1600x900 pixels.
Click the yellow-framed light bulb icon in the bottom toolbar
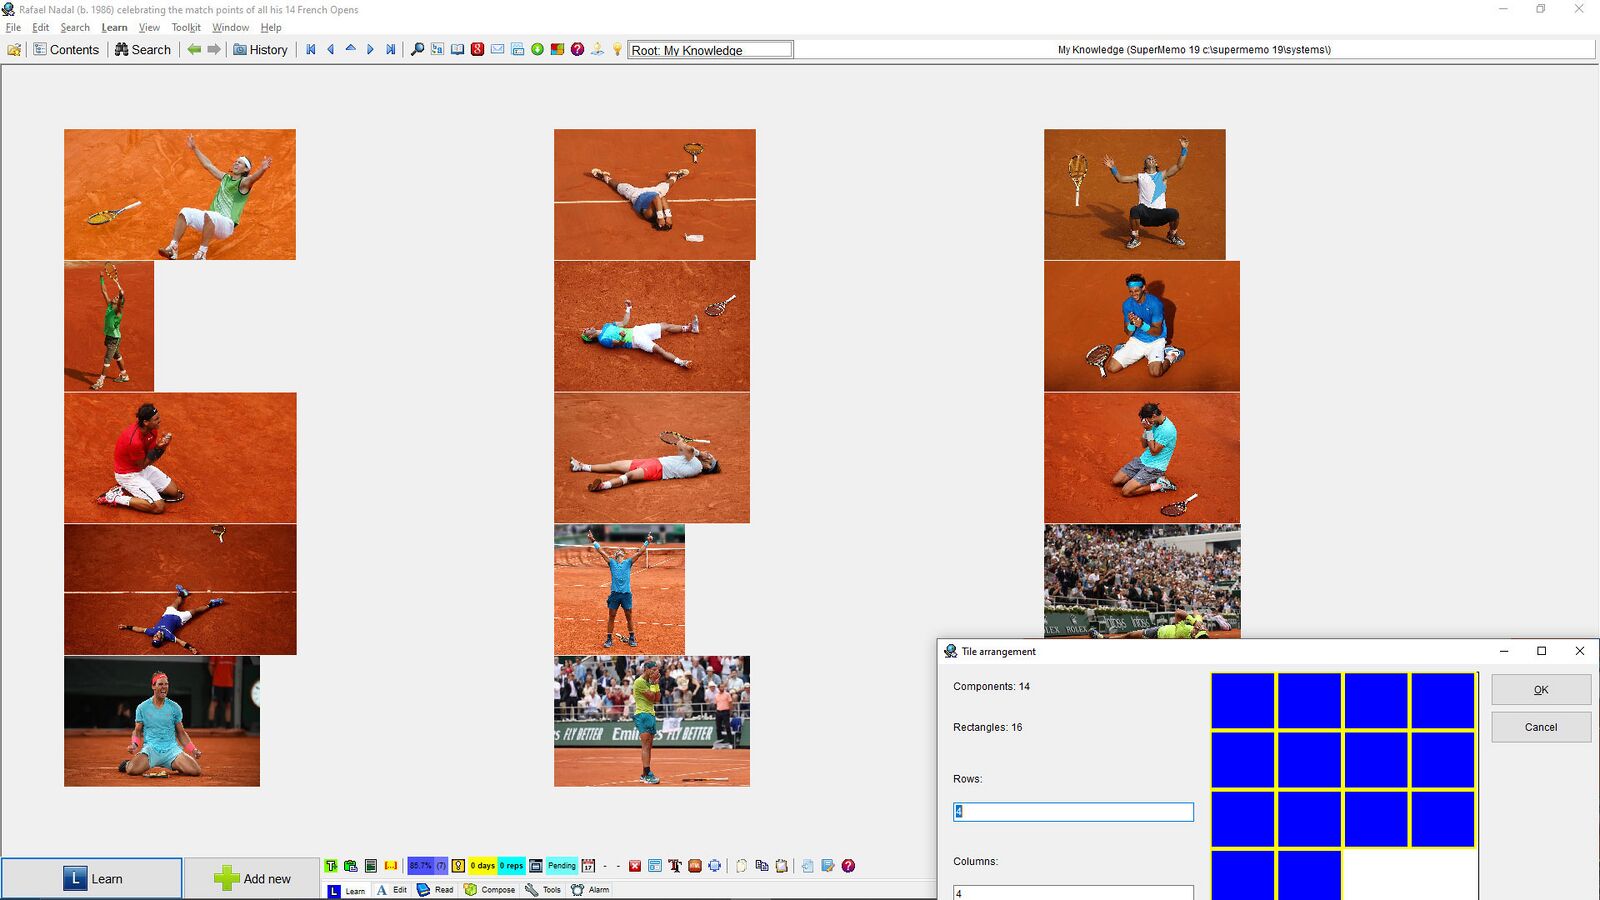pos(458,866)
